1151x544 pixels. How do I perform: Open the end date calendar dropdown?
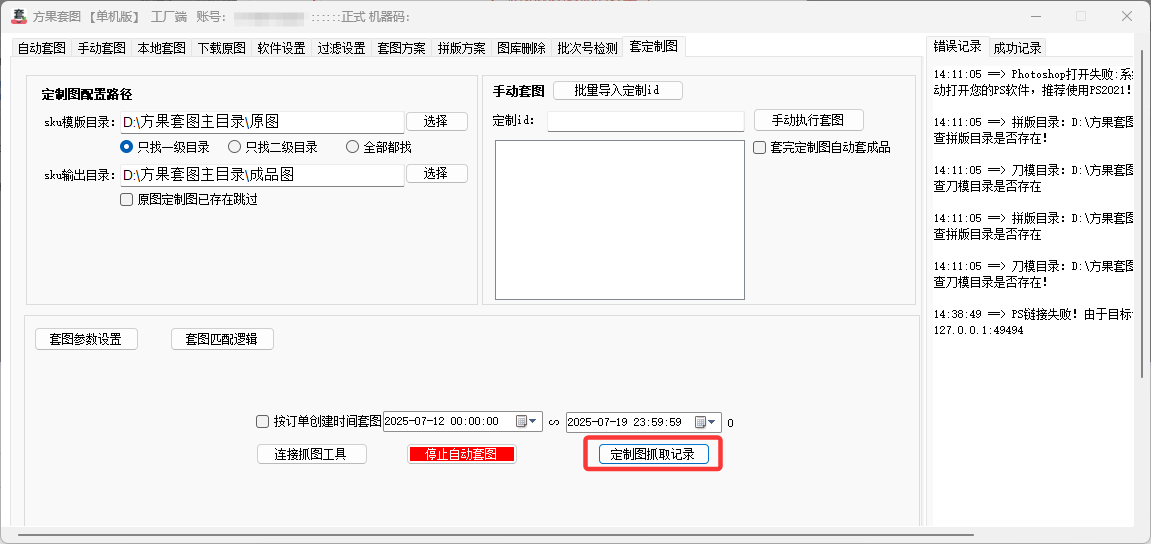click(x=707, y=421)
